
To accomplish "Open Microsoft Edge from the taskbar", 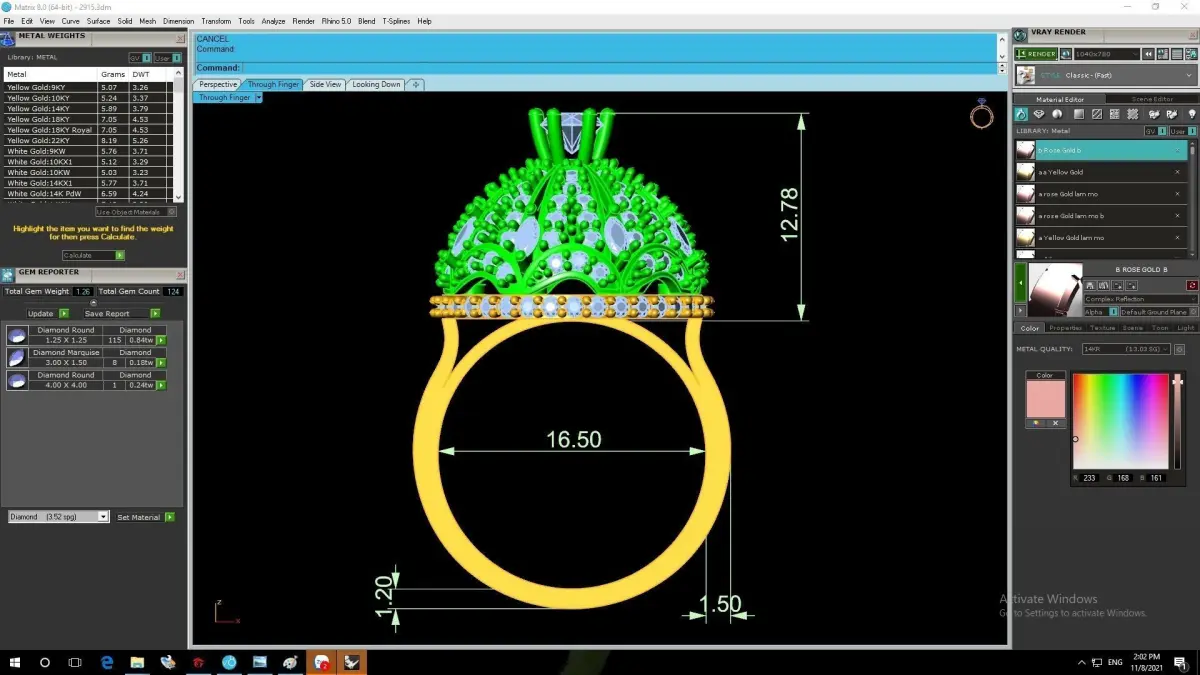I will 107,662.
